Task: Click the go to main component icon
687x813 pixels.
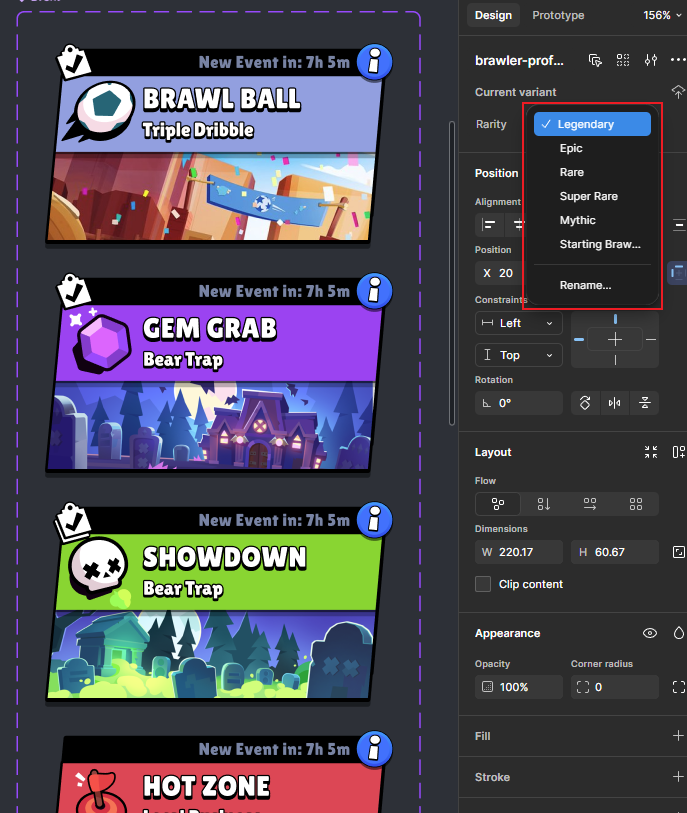Action: pos(595,61)
